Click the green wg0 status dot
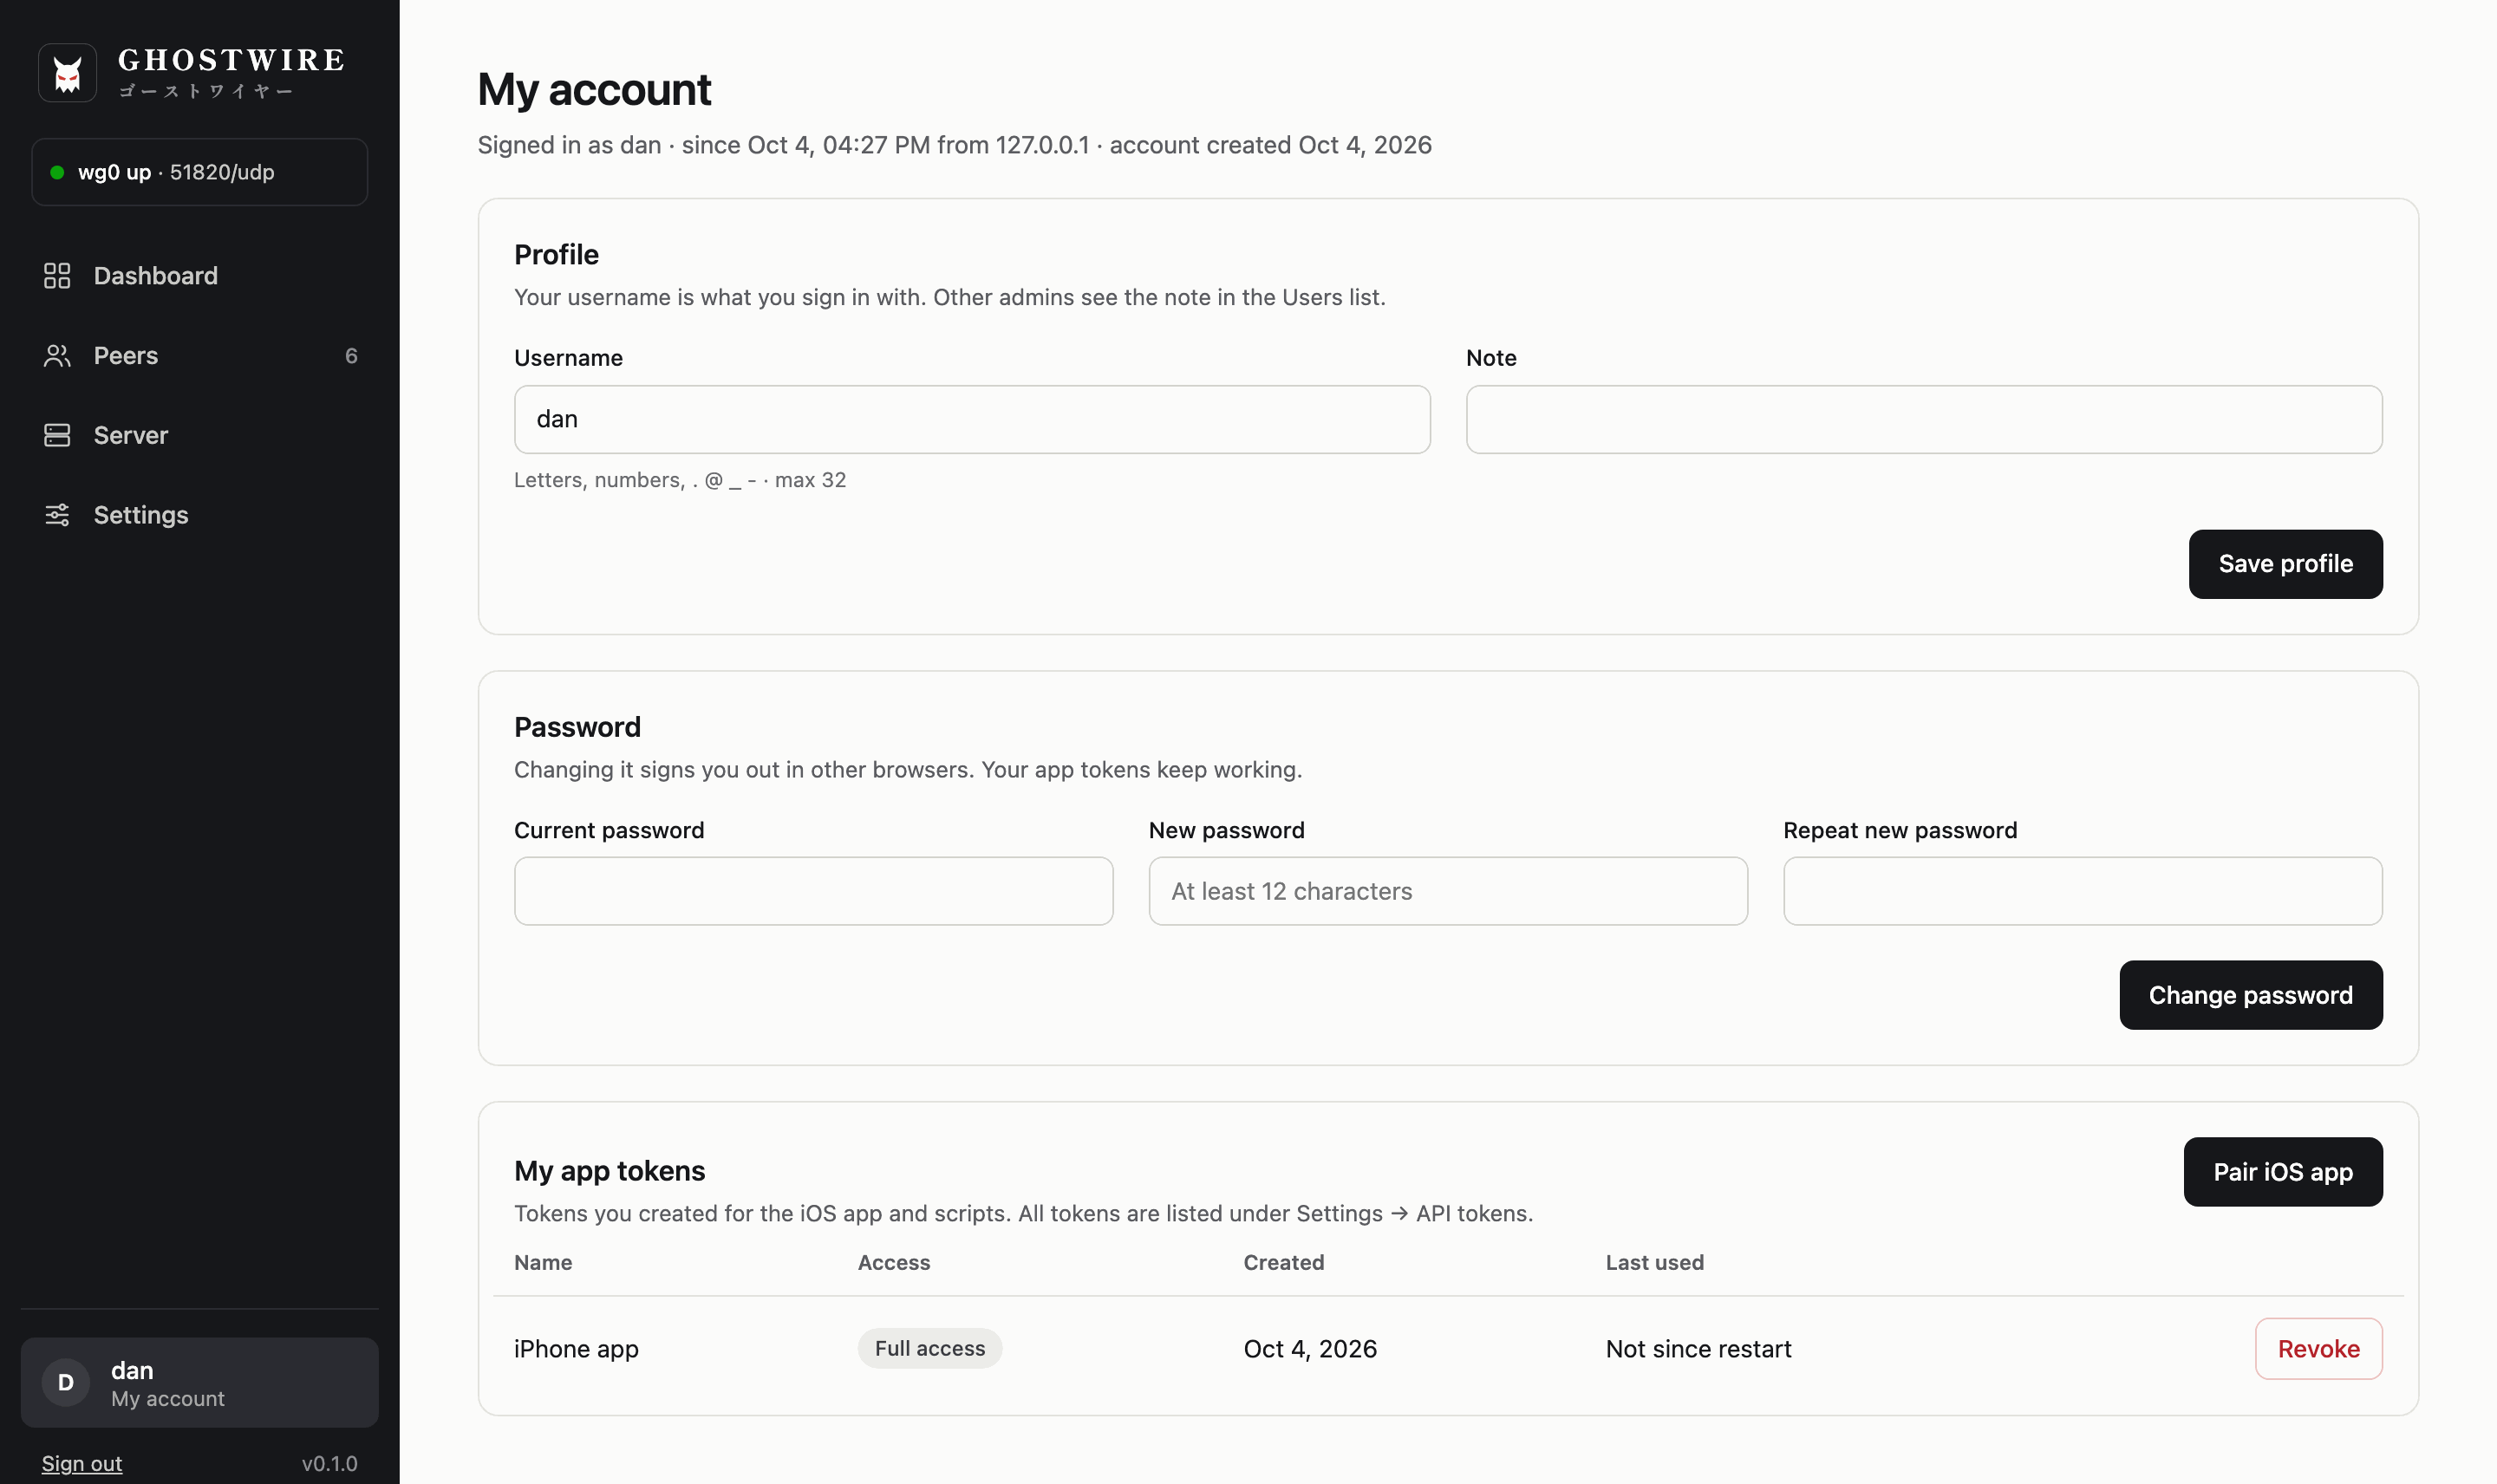Viewport: 2497px width, 1484px height. click(x=57, y=172)
